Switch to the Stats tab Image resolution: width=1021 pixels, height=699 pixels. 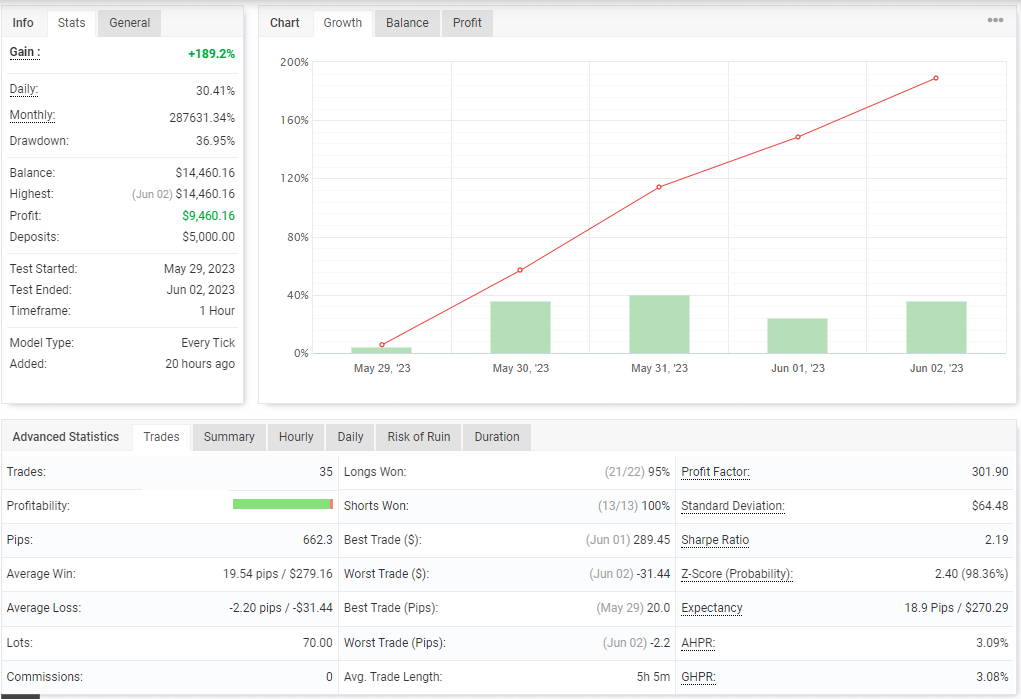click(71, 23)
